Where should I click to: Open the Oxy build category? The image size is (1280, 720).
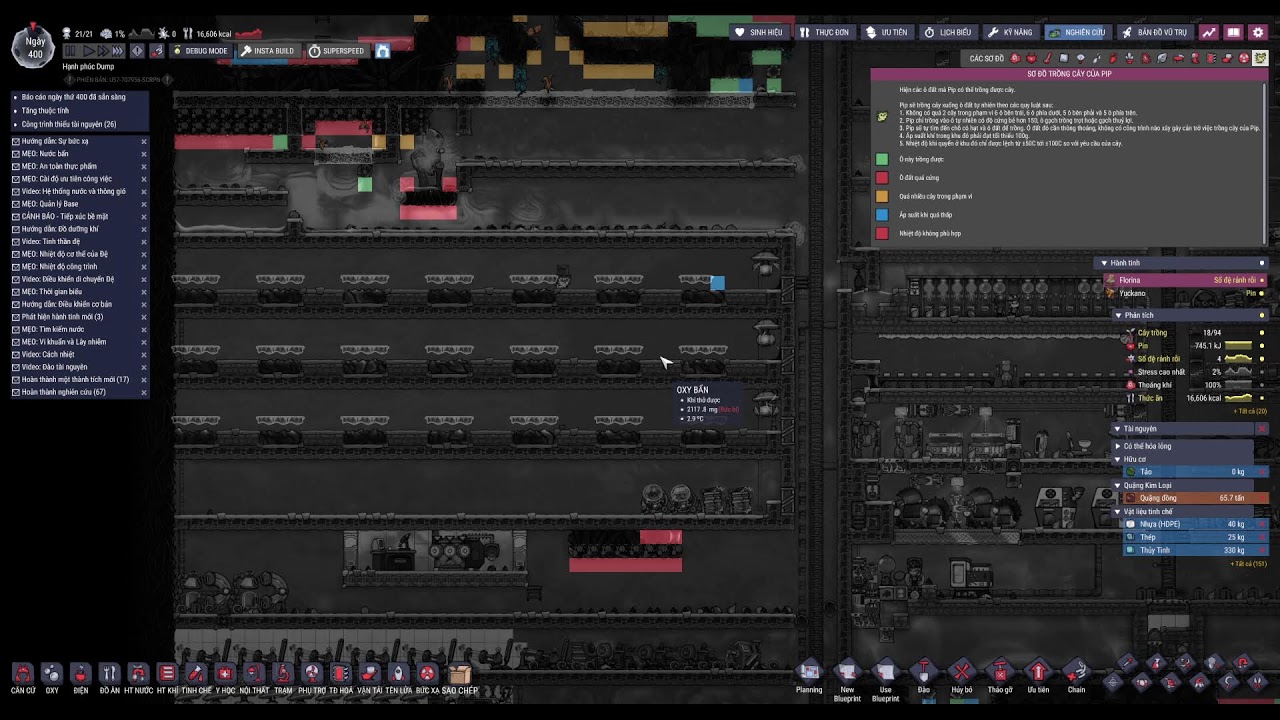pyautogui.click(x=52, y=675)
